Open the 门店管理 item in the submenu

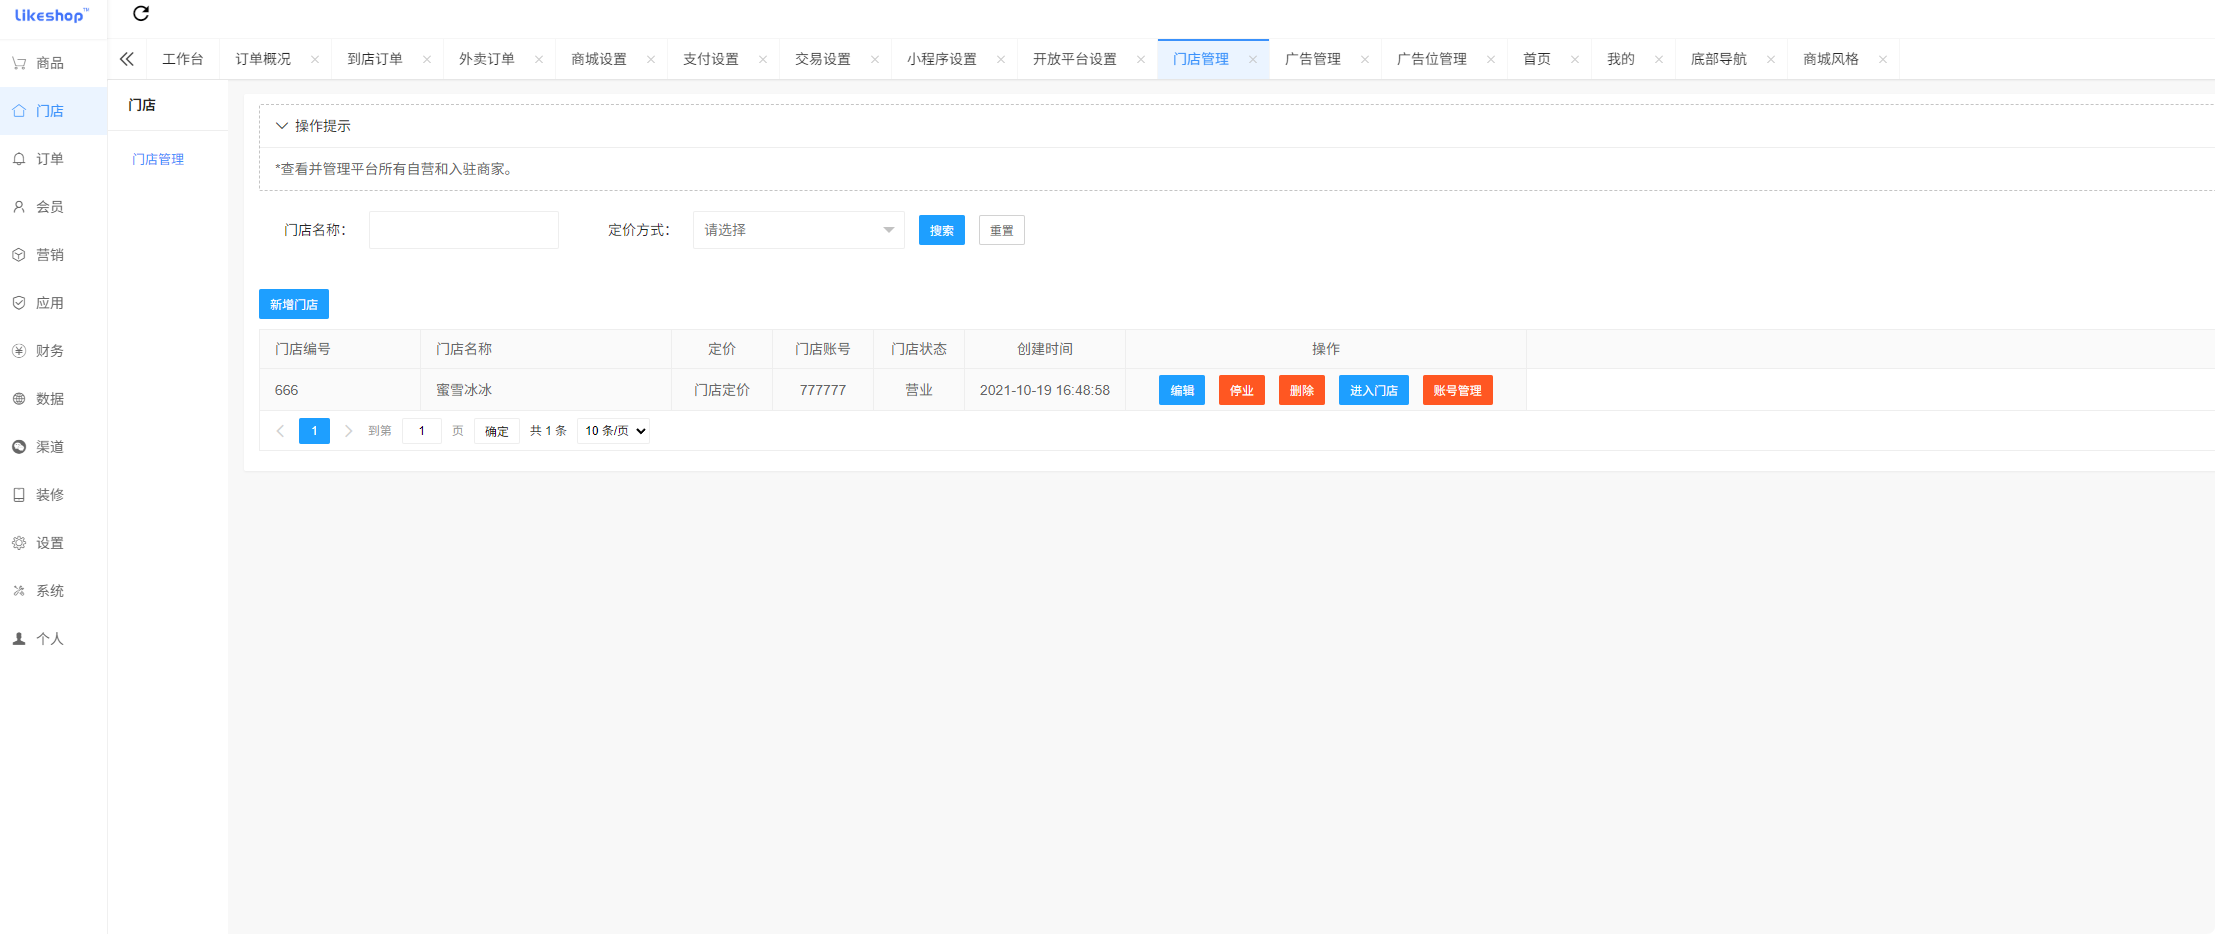(158, 158)
